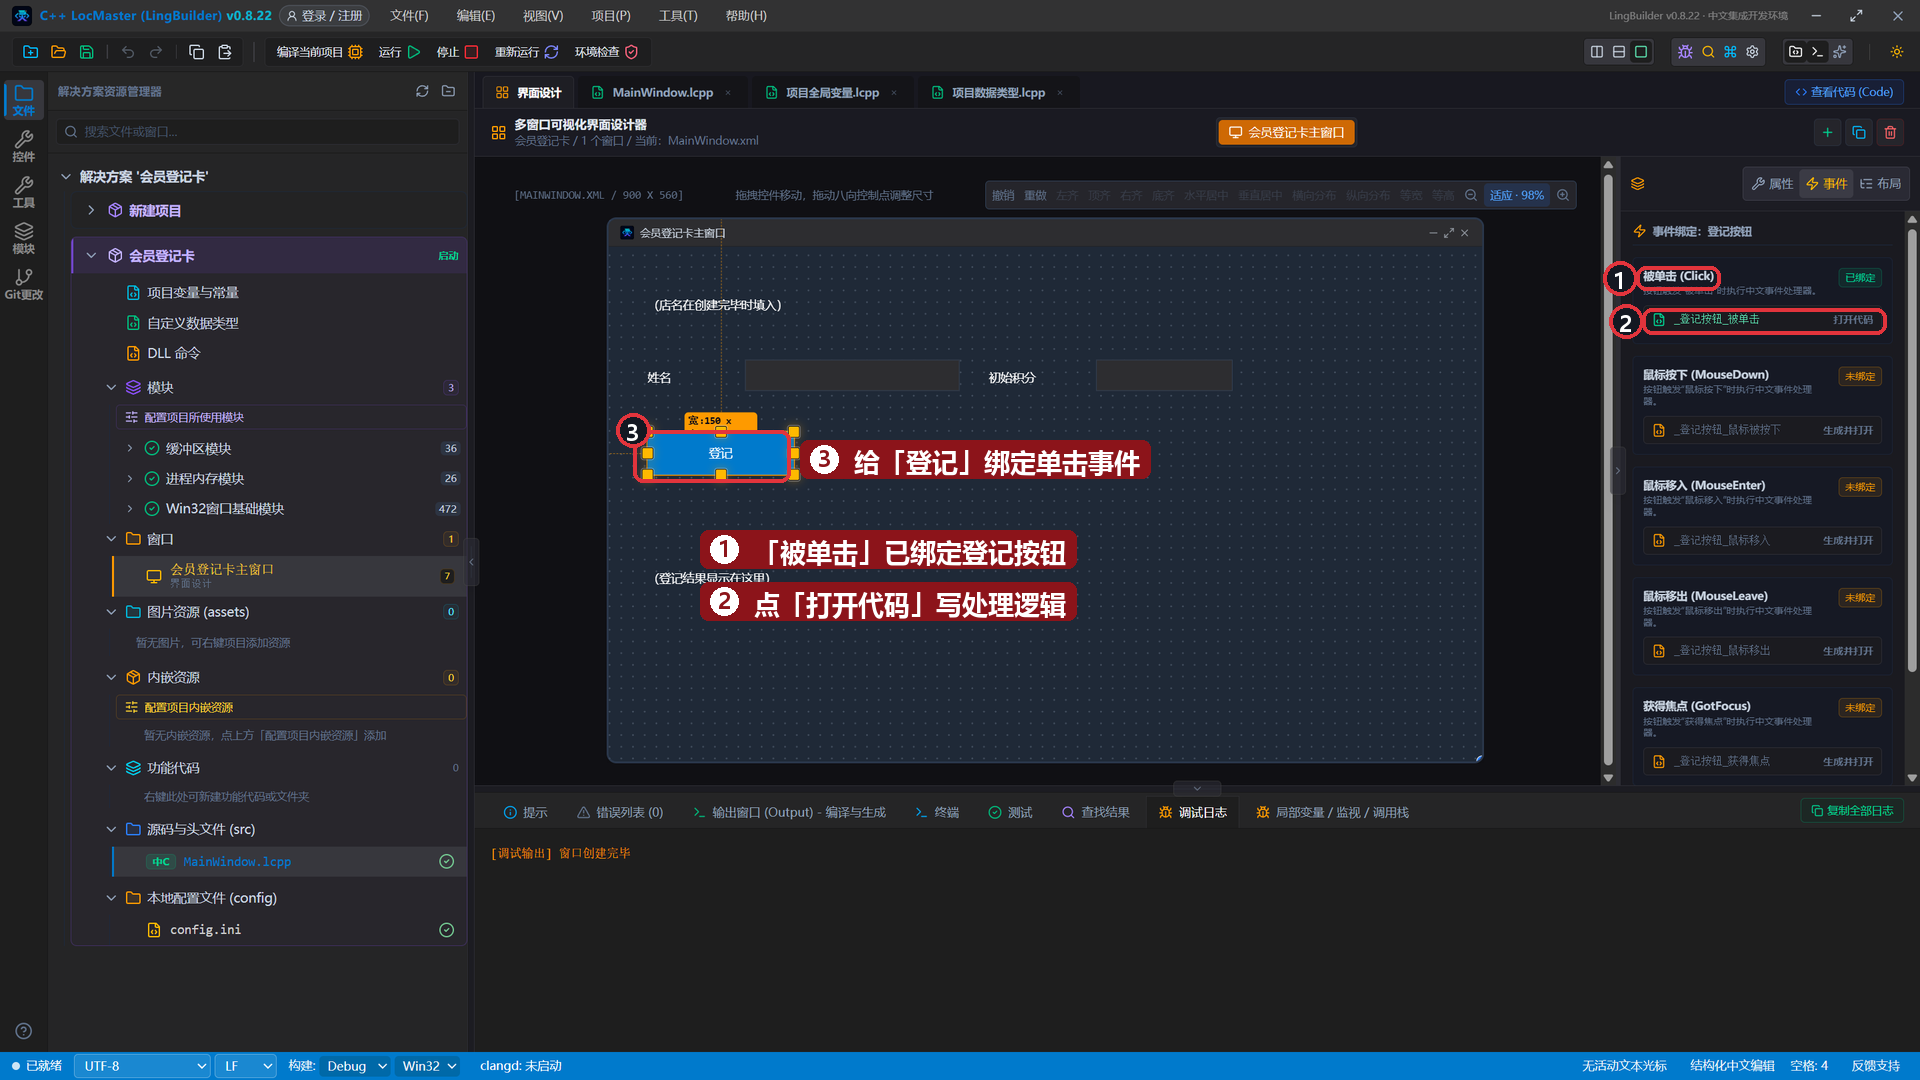1920x1080 pixels.
Task: Click the redo arrow in the top toolbar
Action: 156,52
